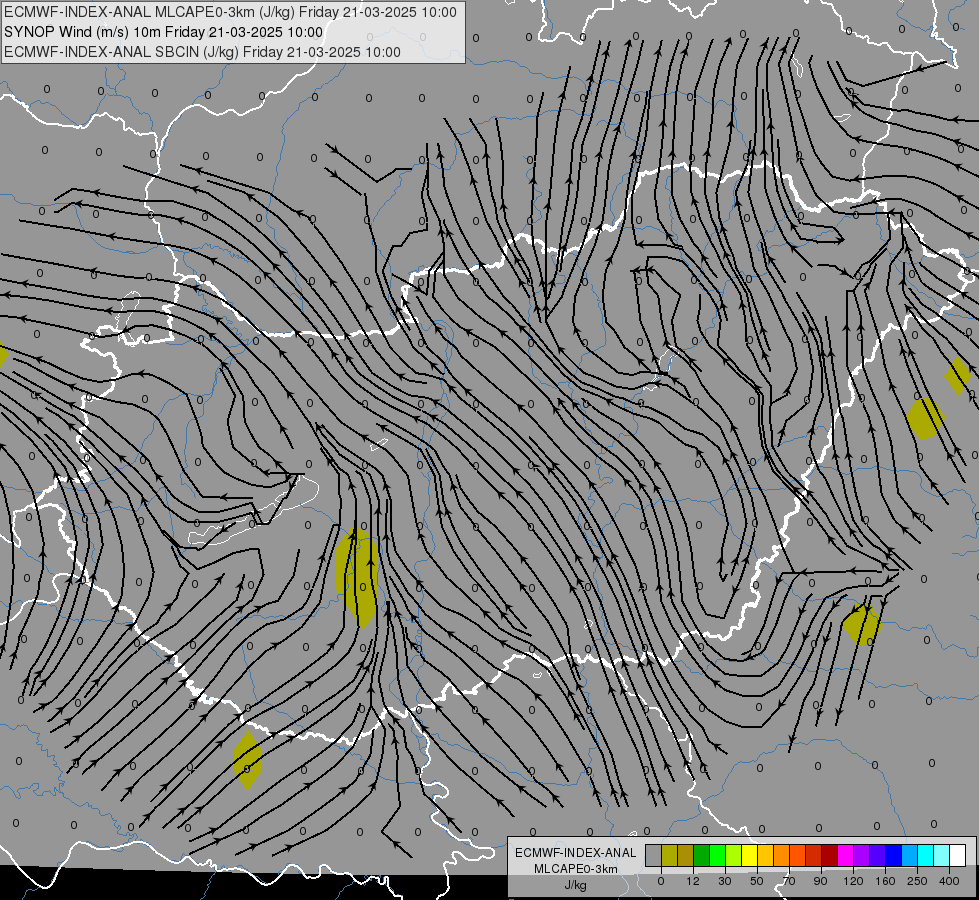Select the legend tick value '30'
979x900 pixels.
pyautogui.click(x=725, y=881)
